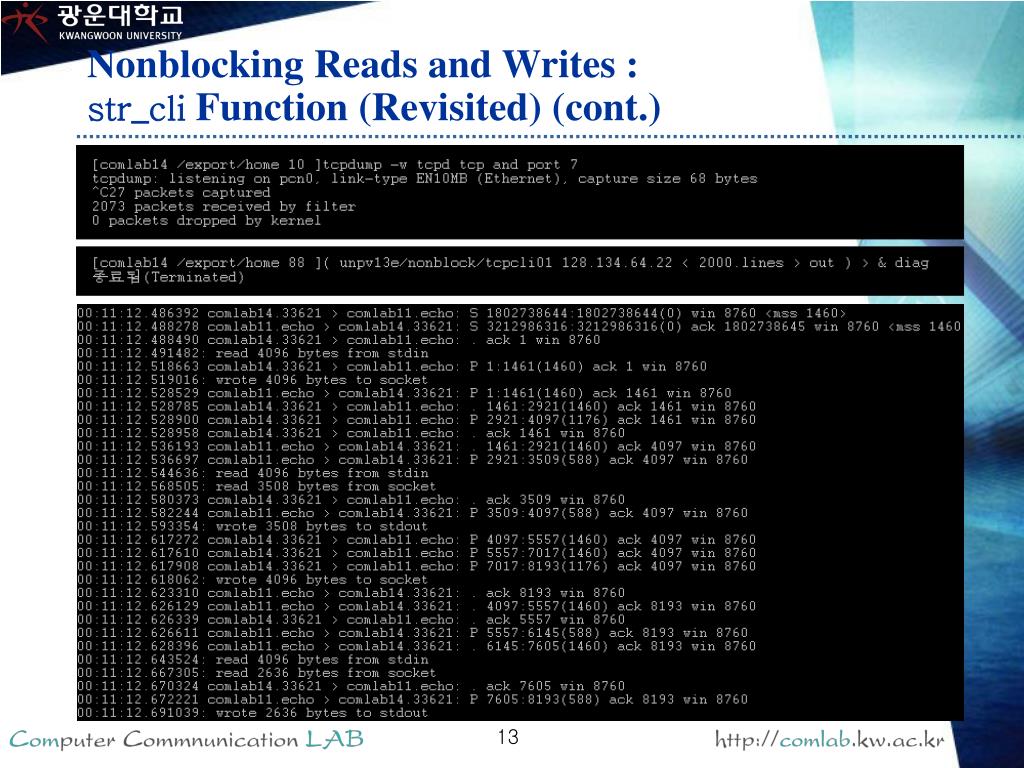The width and height of the screenshot is (1024, 768).
Task: Click the 00:11:12.618062 'wrote 4096 bytes to socket' line
Action: [253, 580]
